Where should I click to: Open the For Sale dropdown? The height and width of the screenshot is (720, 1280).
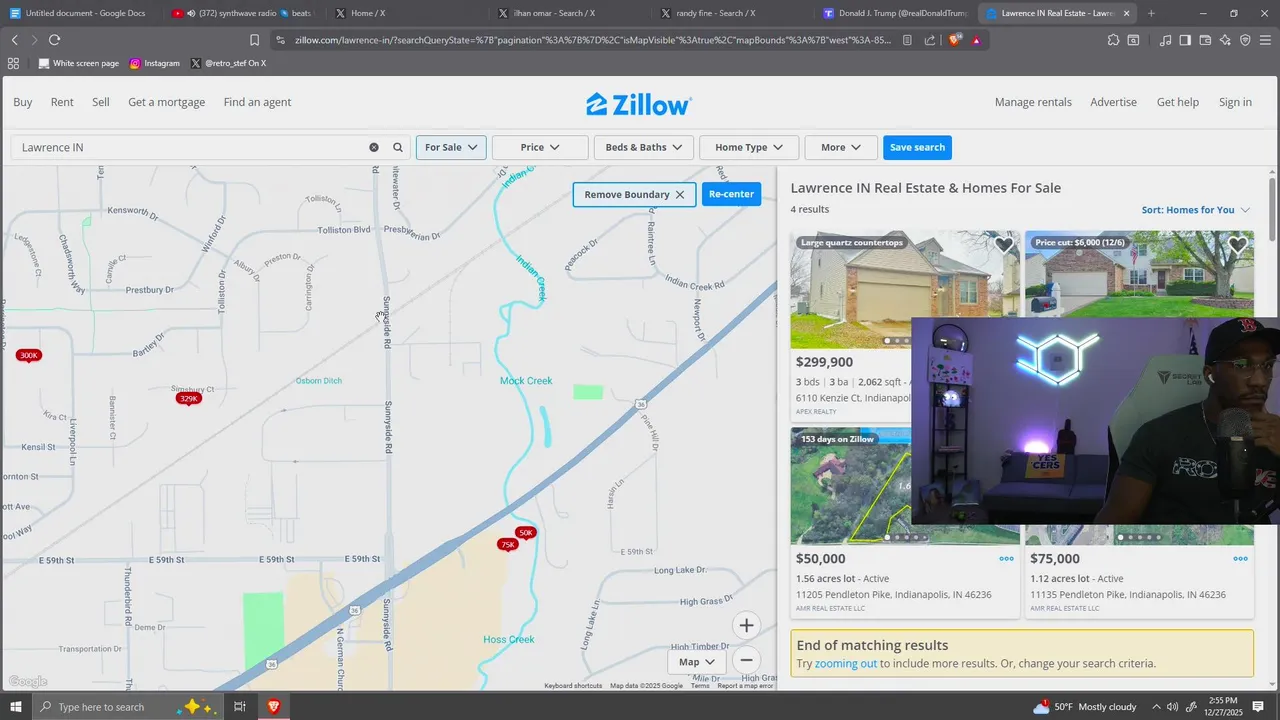tap(451, 147)
